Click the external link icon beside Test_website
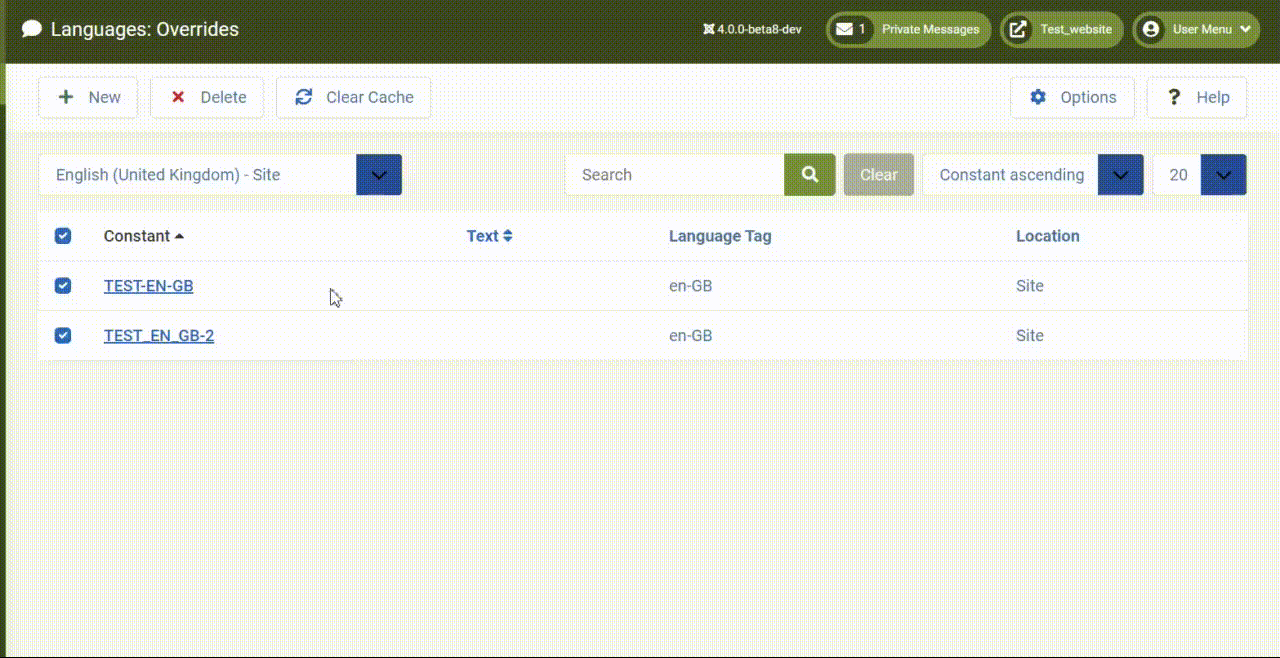Viewport: 1280px width, 658px height. pos(1017,29)
